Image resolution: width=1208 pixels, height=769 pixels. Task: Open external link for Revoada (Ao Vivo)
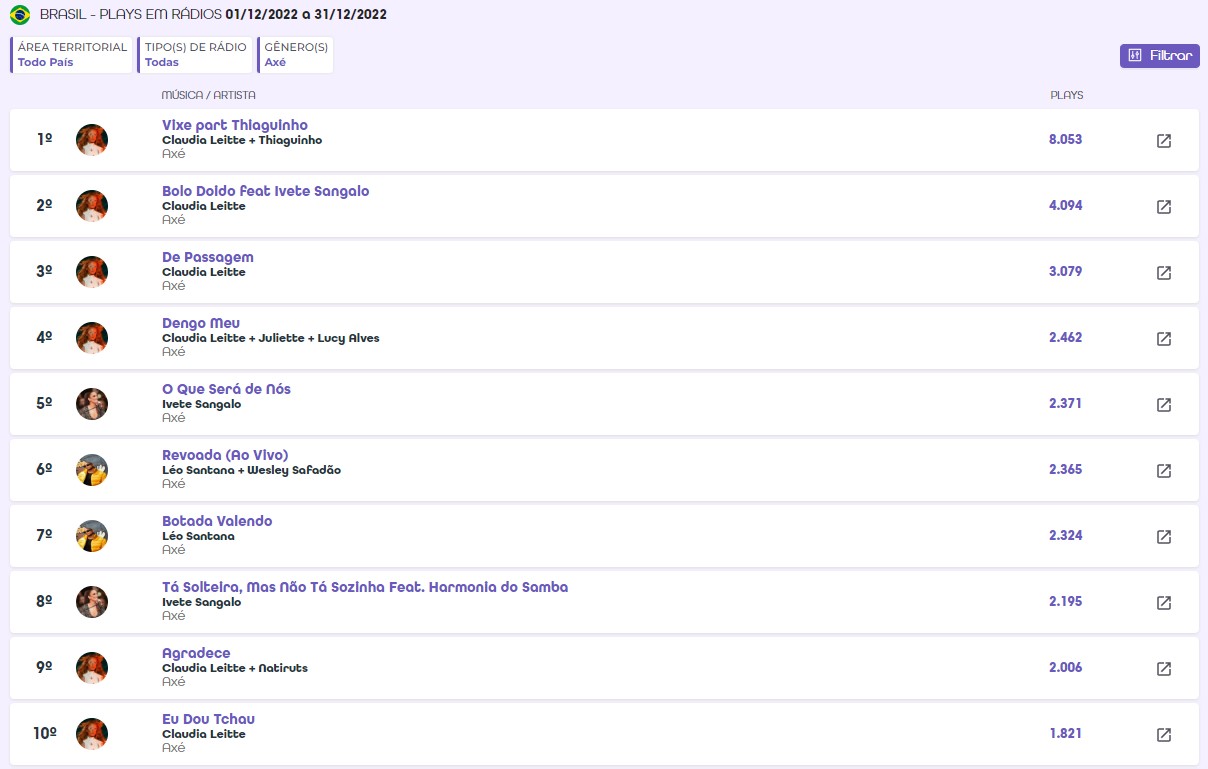coord(1164,471)
